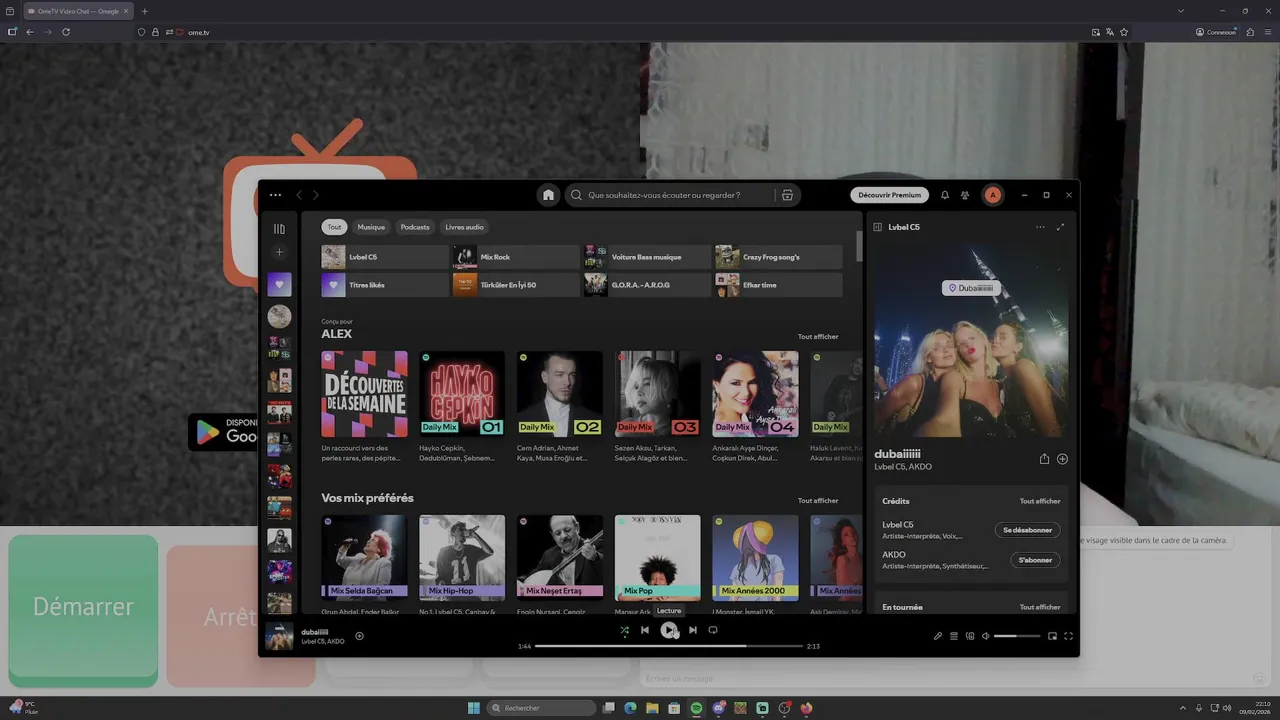Click the Windows taskbar Rechercher box
Viewport: 1280px width, 720px height.
coord(540,708)
